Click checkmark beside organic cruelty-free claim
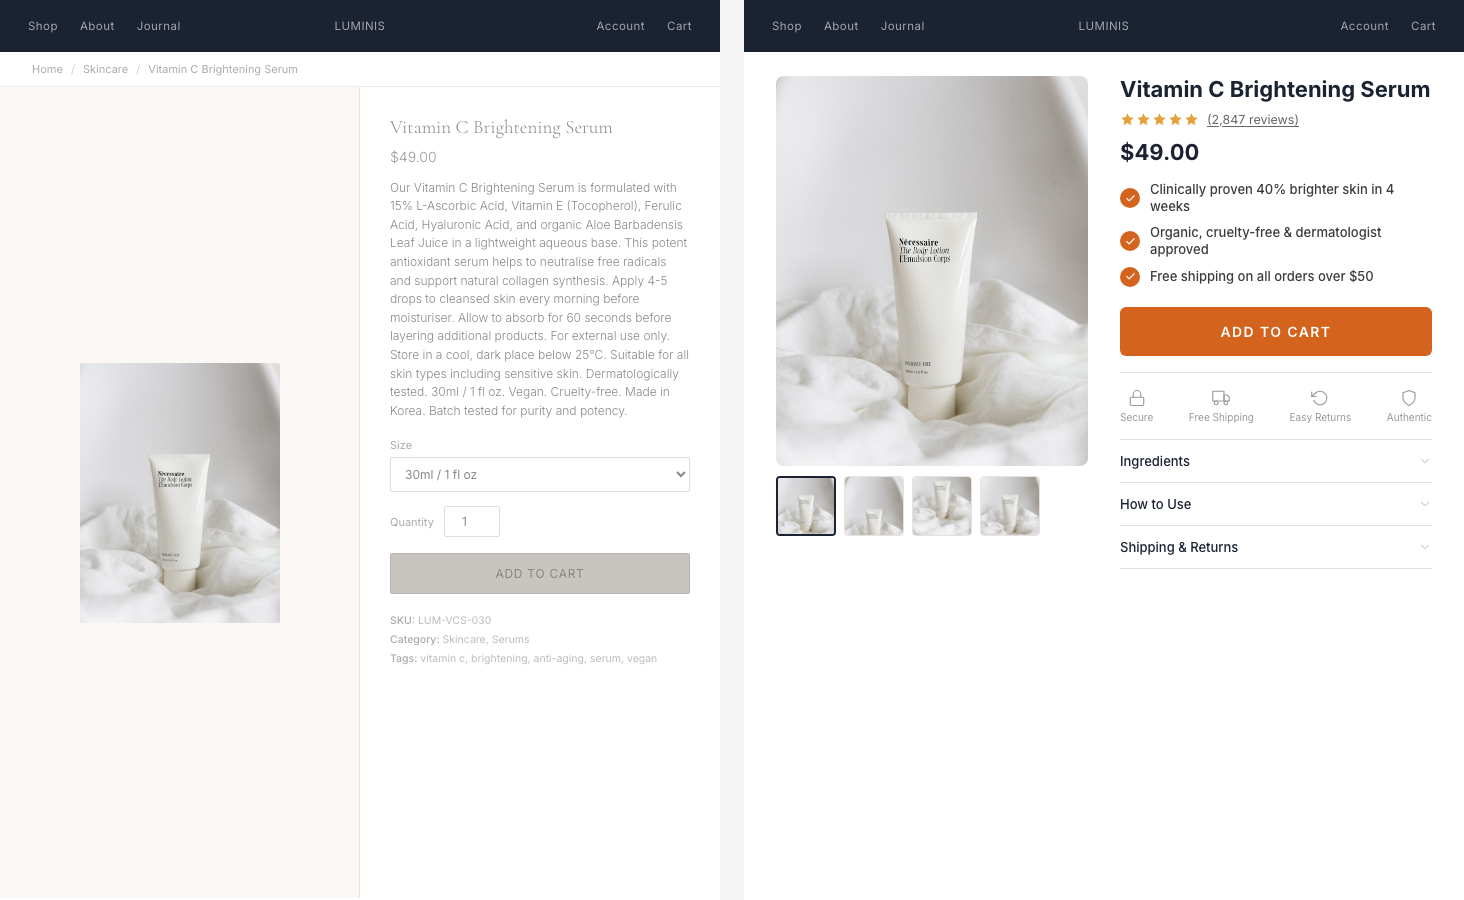The image size is (1464, 900). tap(1130, 241)
